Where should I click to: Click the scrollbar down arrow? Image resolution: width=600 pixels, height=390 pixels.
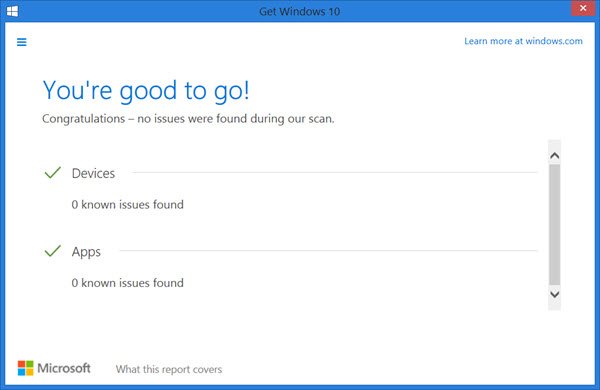click(x=554, y=294)
